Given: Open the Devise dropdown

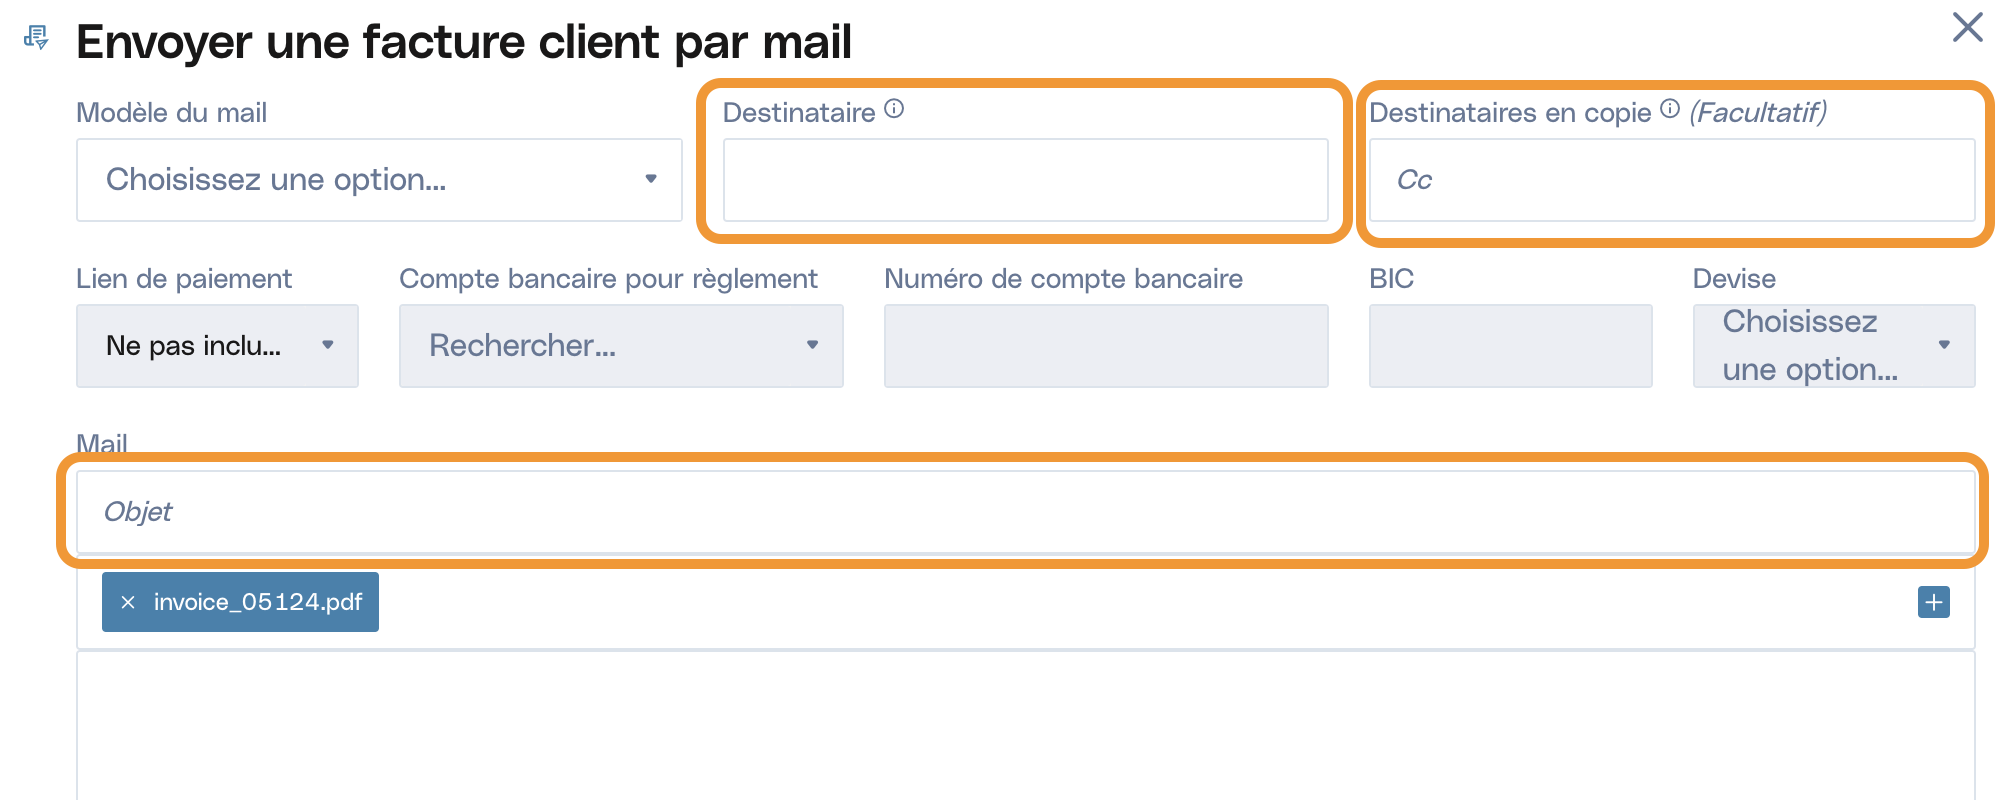Looking at the screenshot, I should [1834, 346].
